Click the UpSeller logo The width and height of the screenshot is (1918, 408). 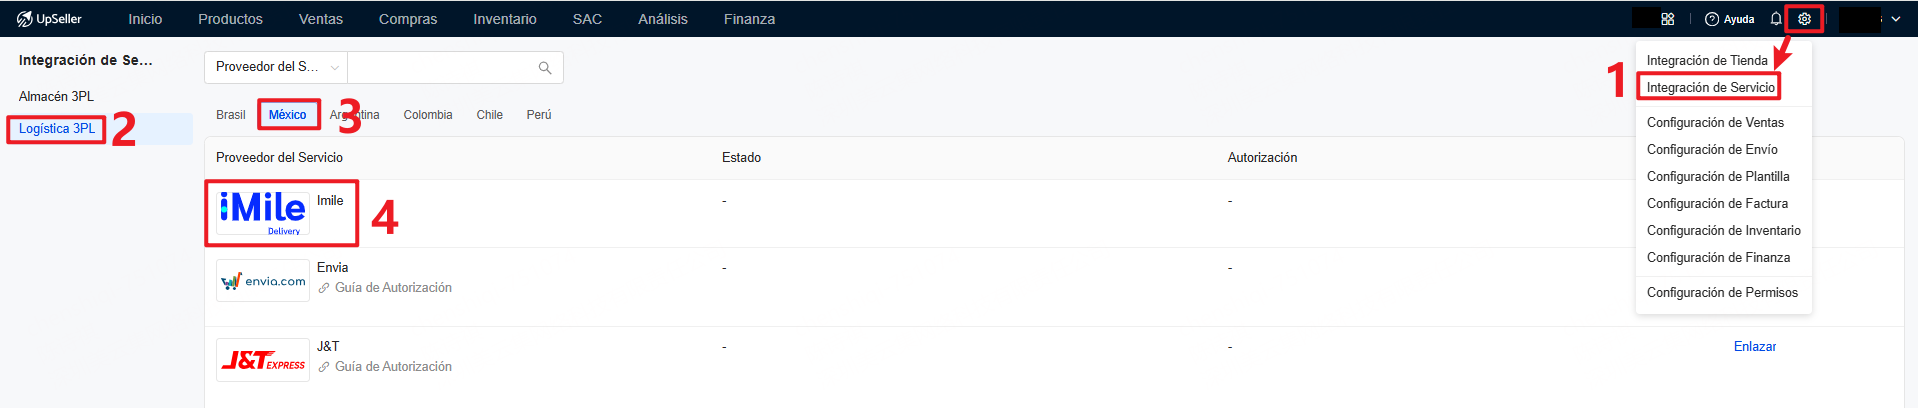tap(49, 19)
